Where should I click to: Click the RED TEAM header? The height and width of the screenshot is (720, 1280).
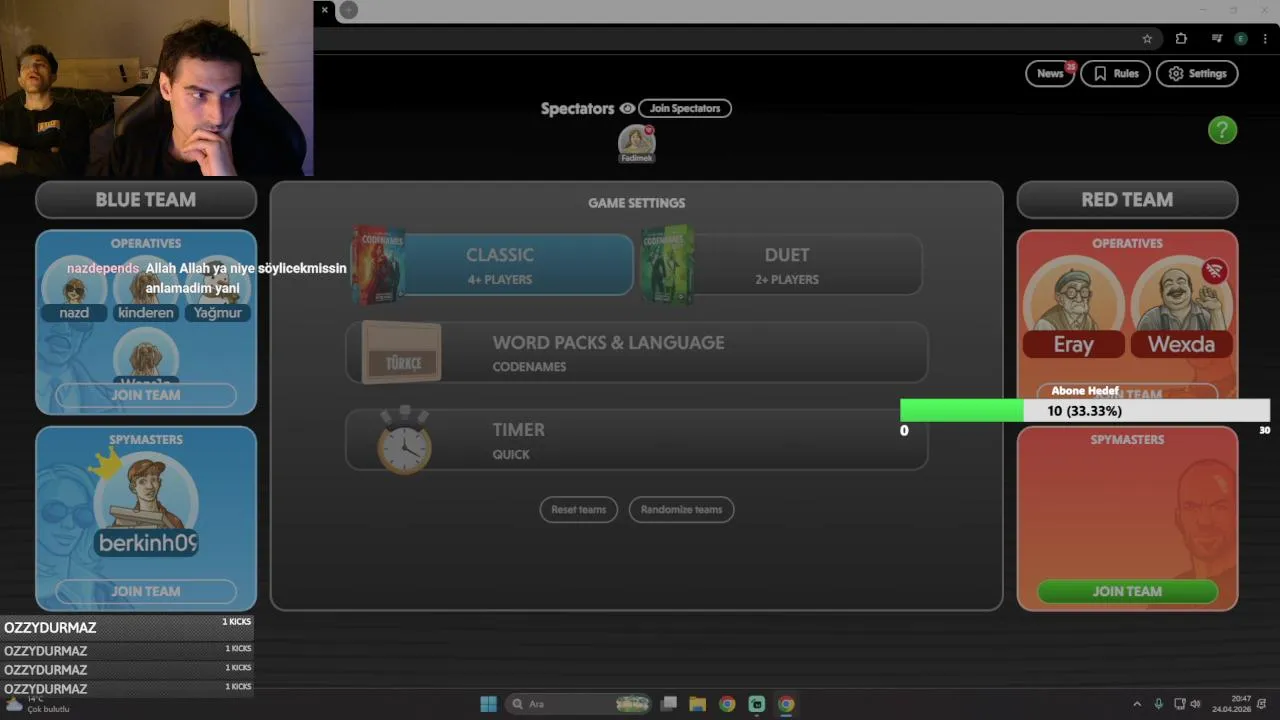point(1127,199)
